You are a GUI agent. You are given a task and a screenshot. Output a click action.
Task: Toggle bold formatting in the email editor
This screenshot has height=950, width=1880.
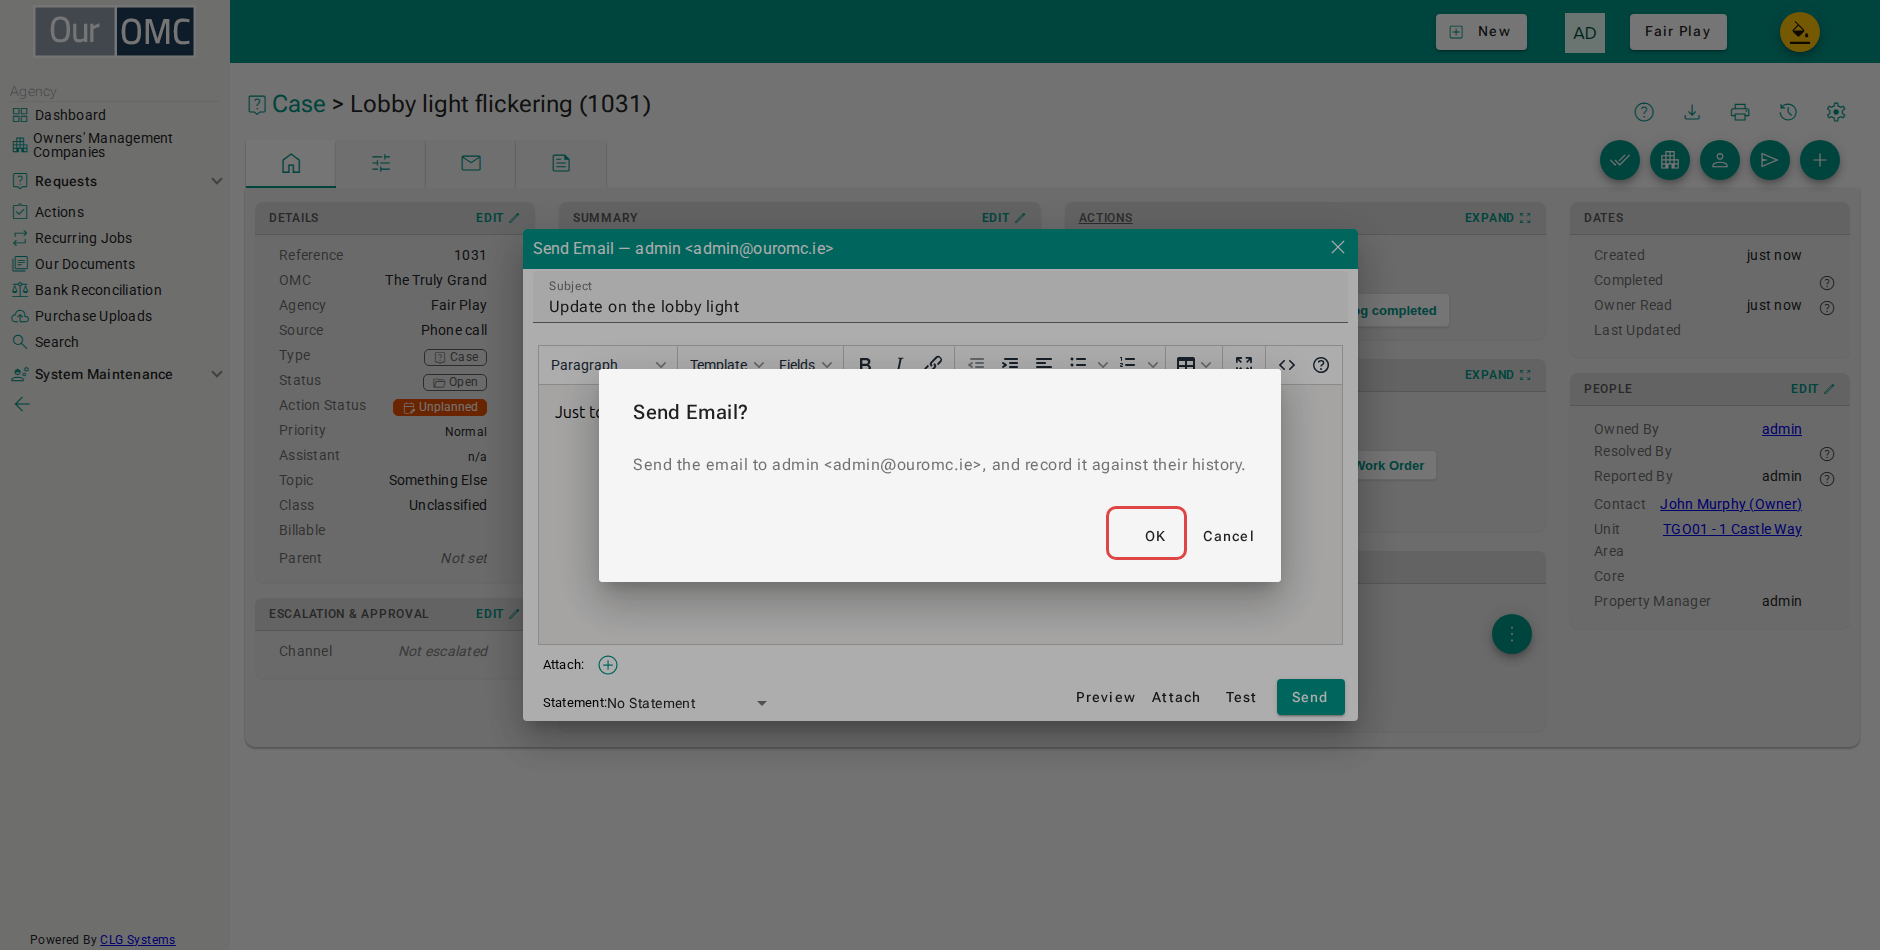point(865,365)
